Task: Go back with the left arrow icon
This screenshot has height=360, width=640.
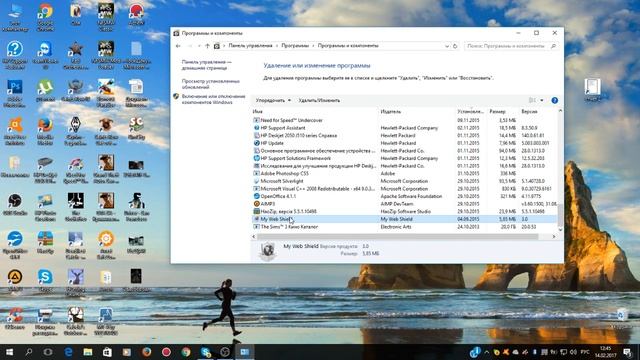Action: (x=178, y=46)
